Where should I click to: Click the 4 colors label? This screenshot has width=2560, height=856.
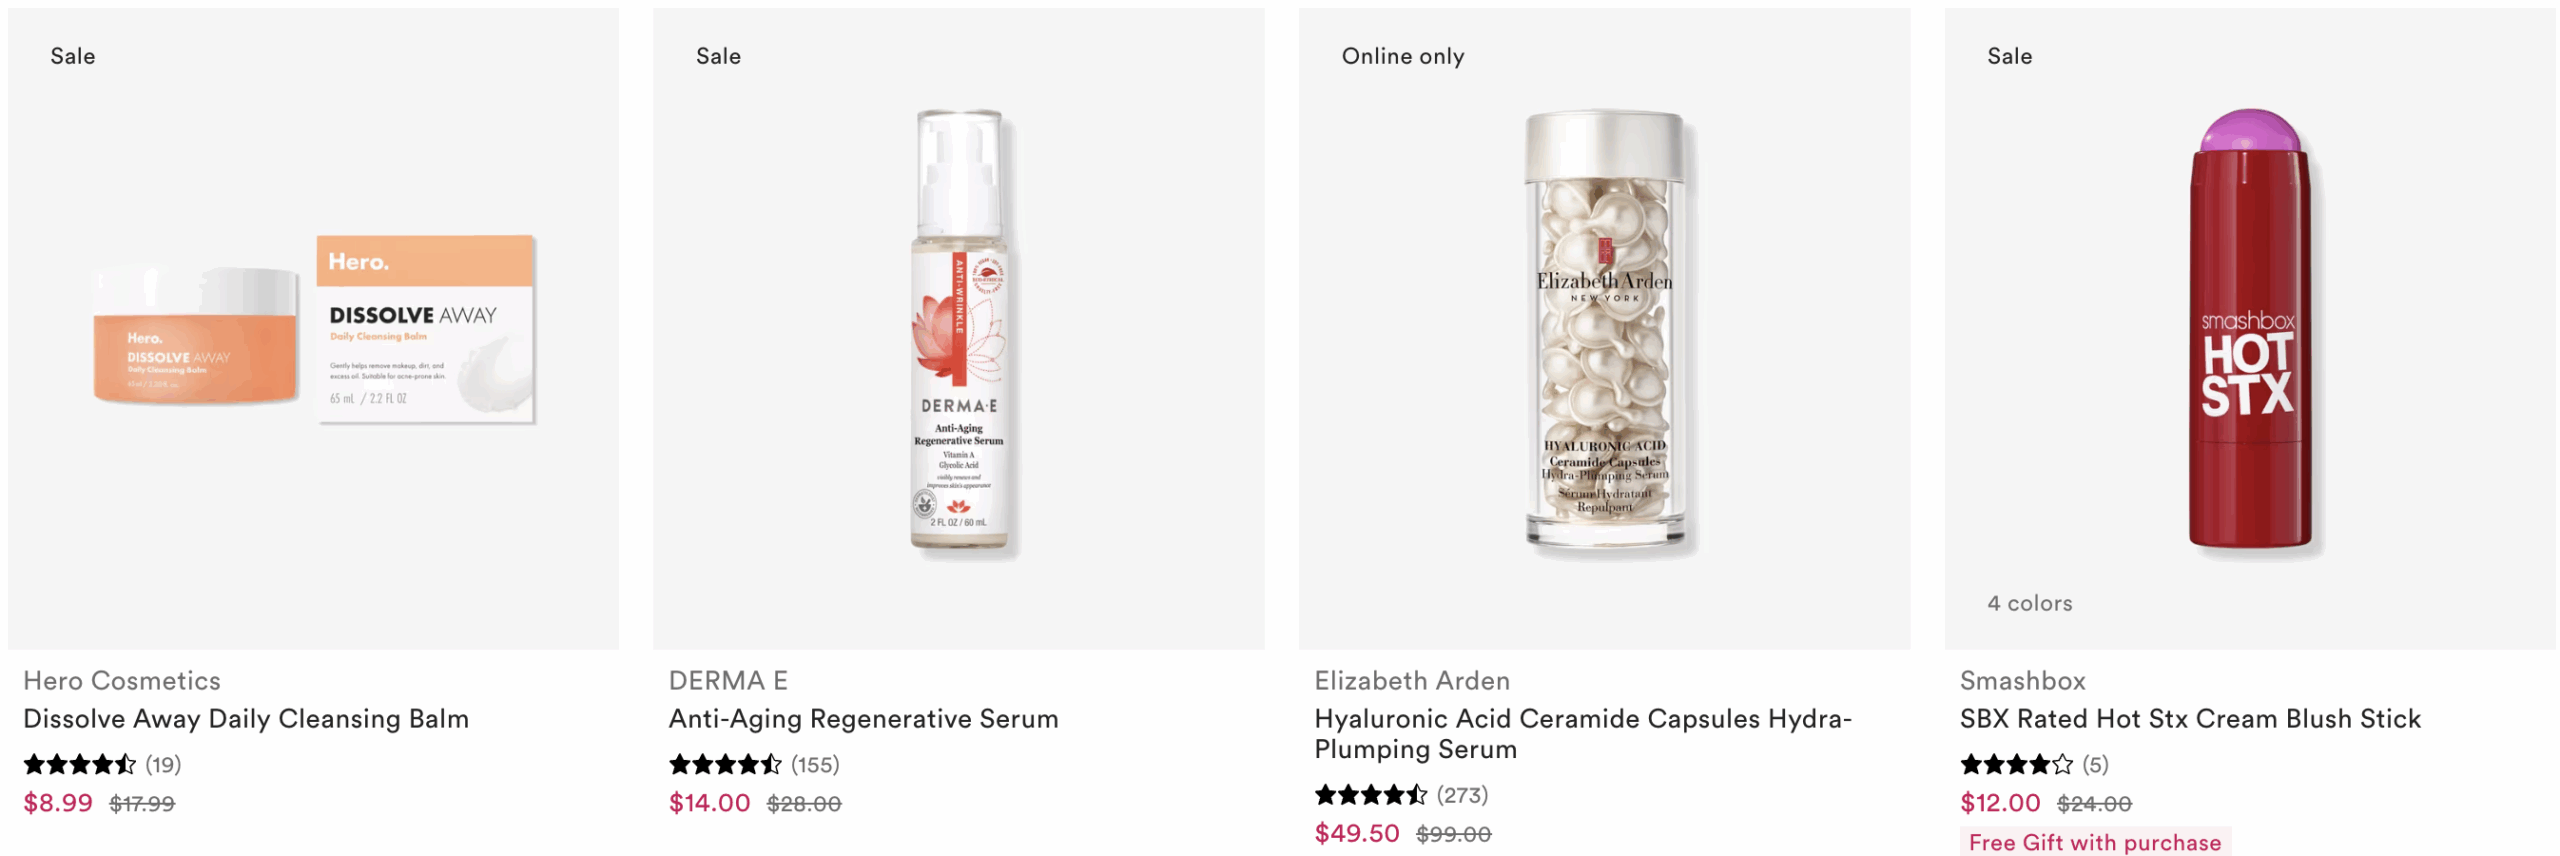(2030, 603)
